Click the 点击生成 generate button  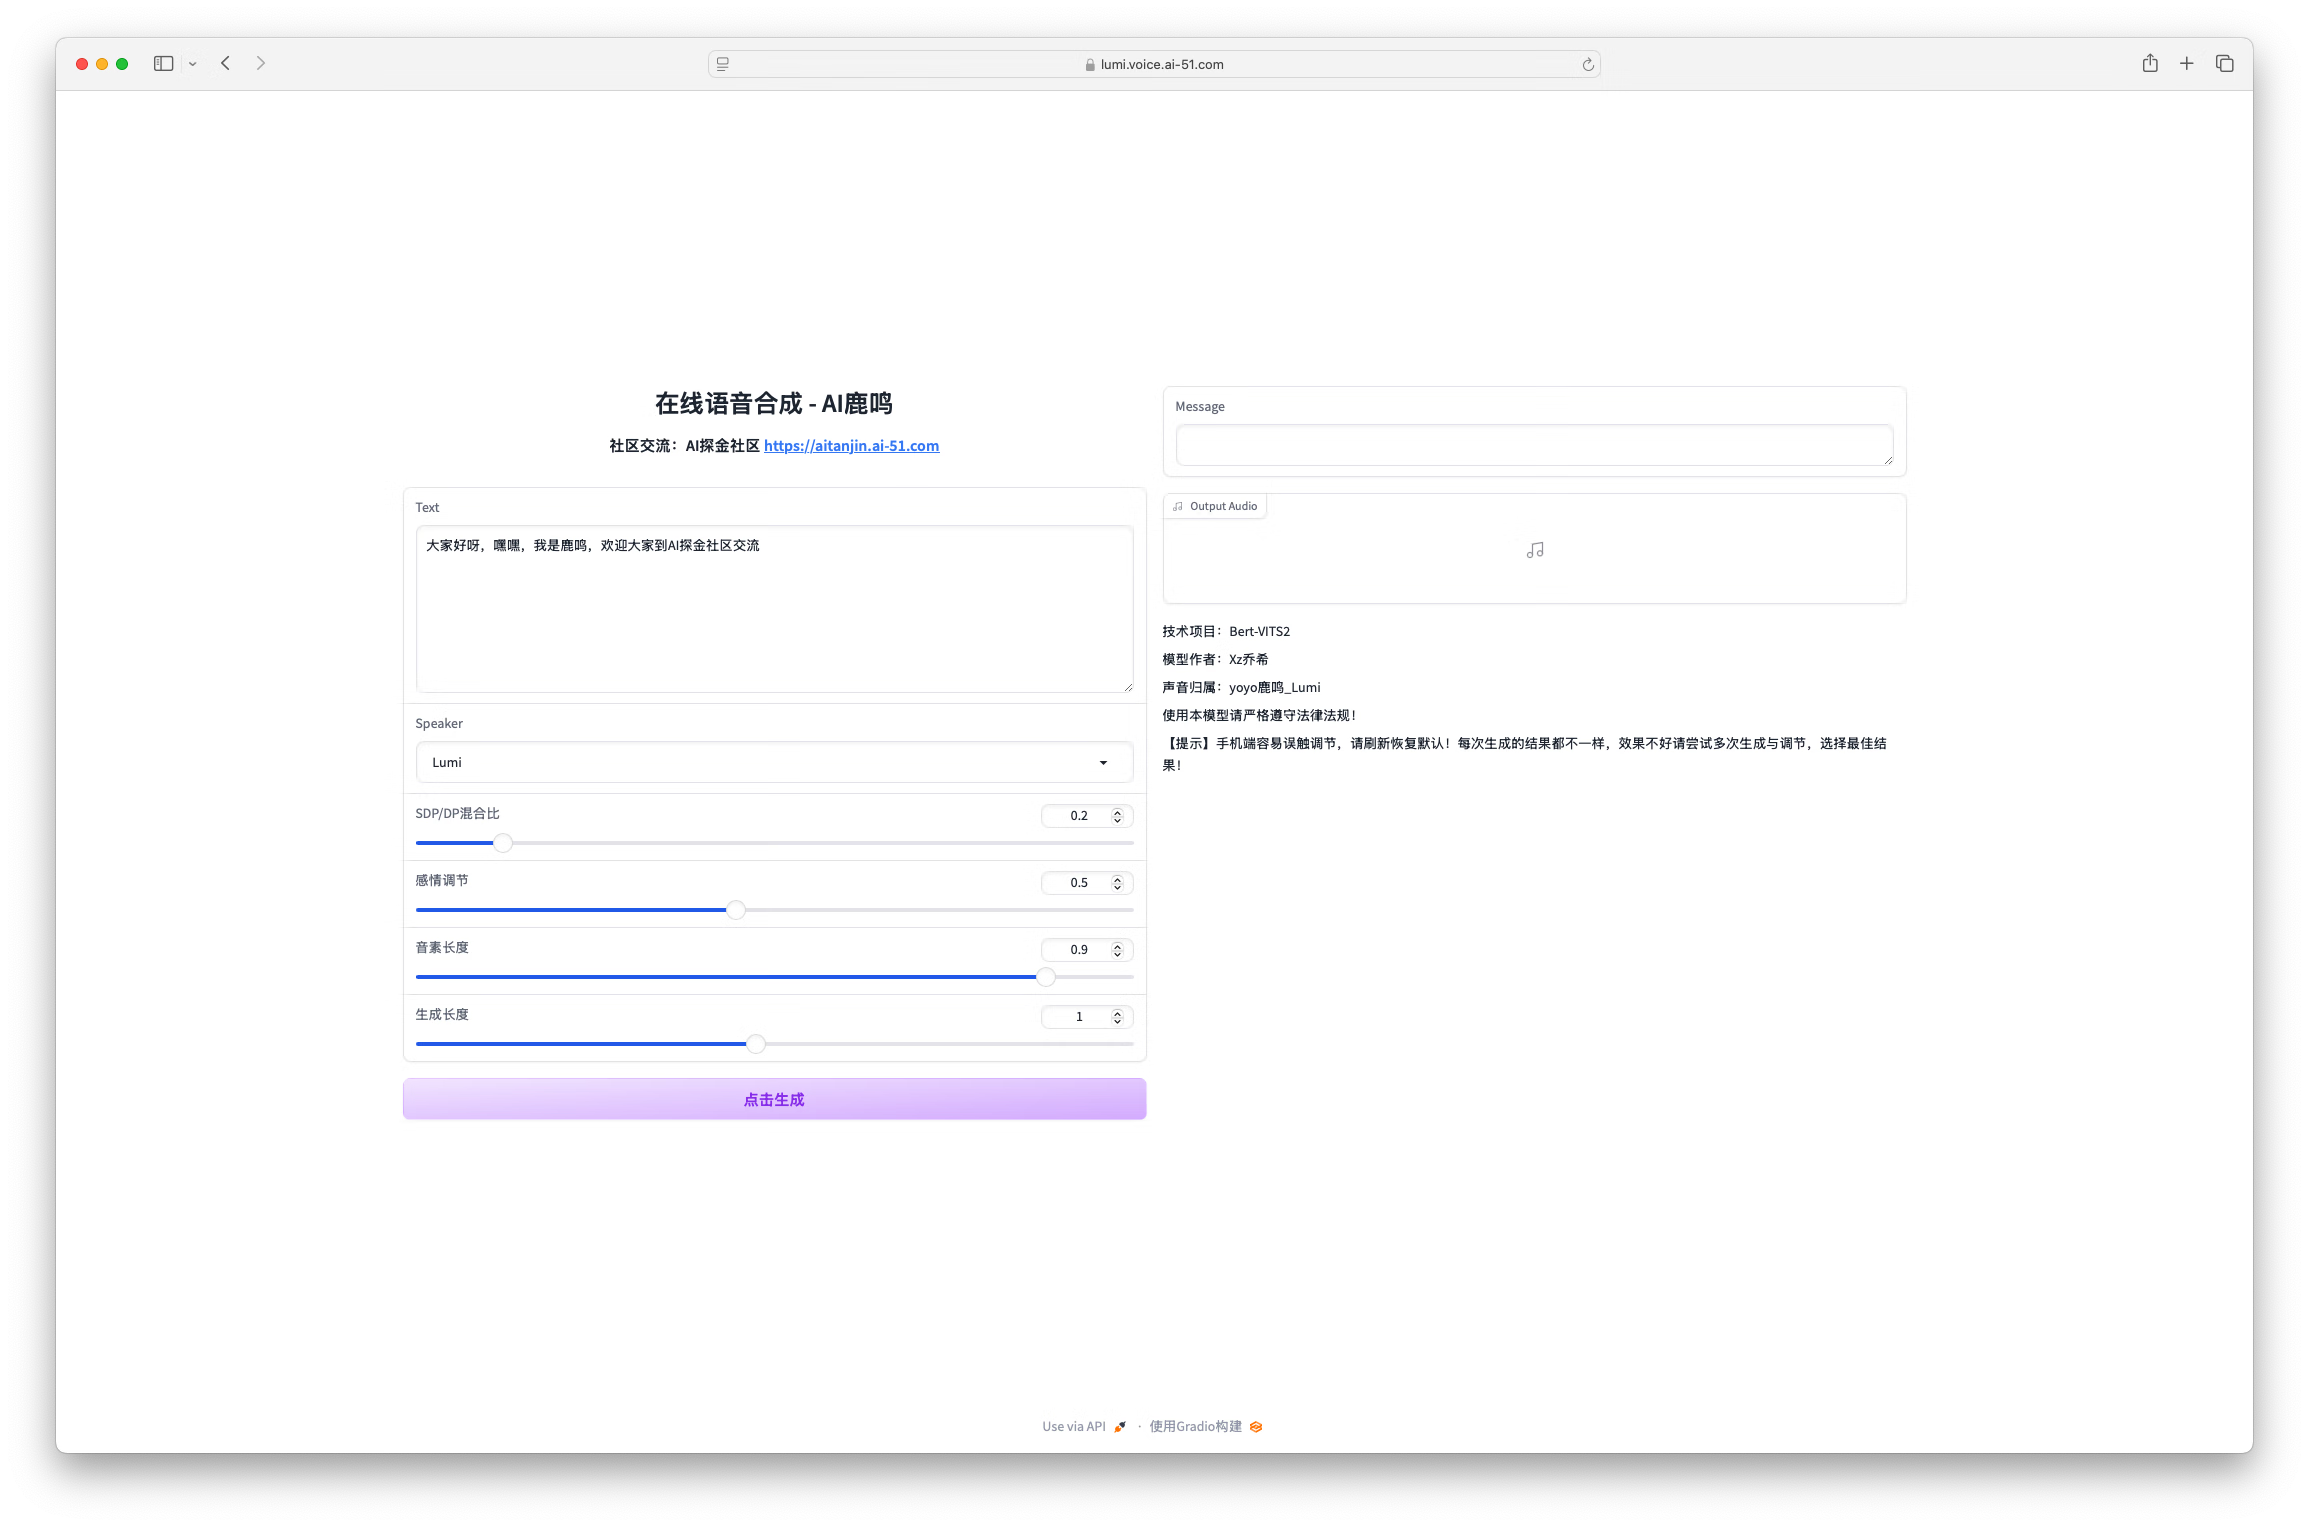point(774,1098)
